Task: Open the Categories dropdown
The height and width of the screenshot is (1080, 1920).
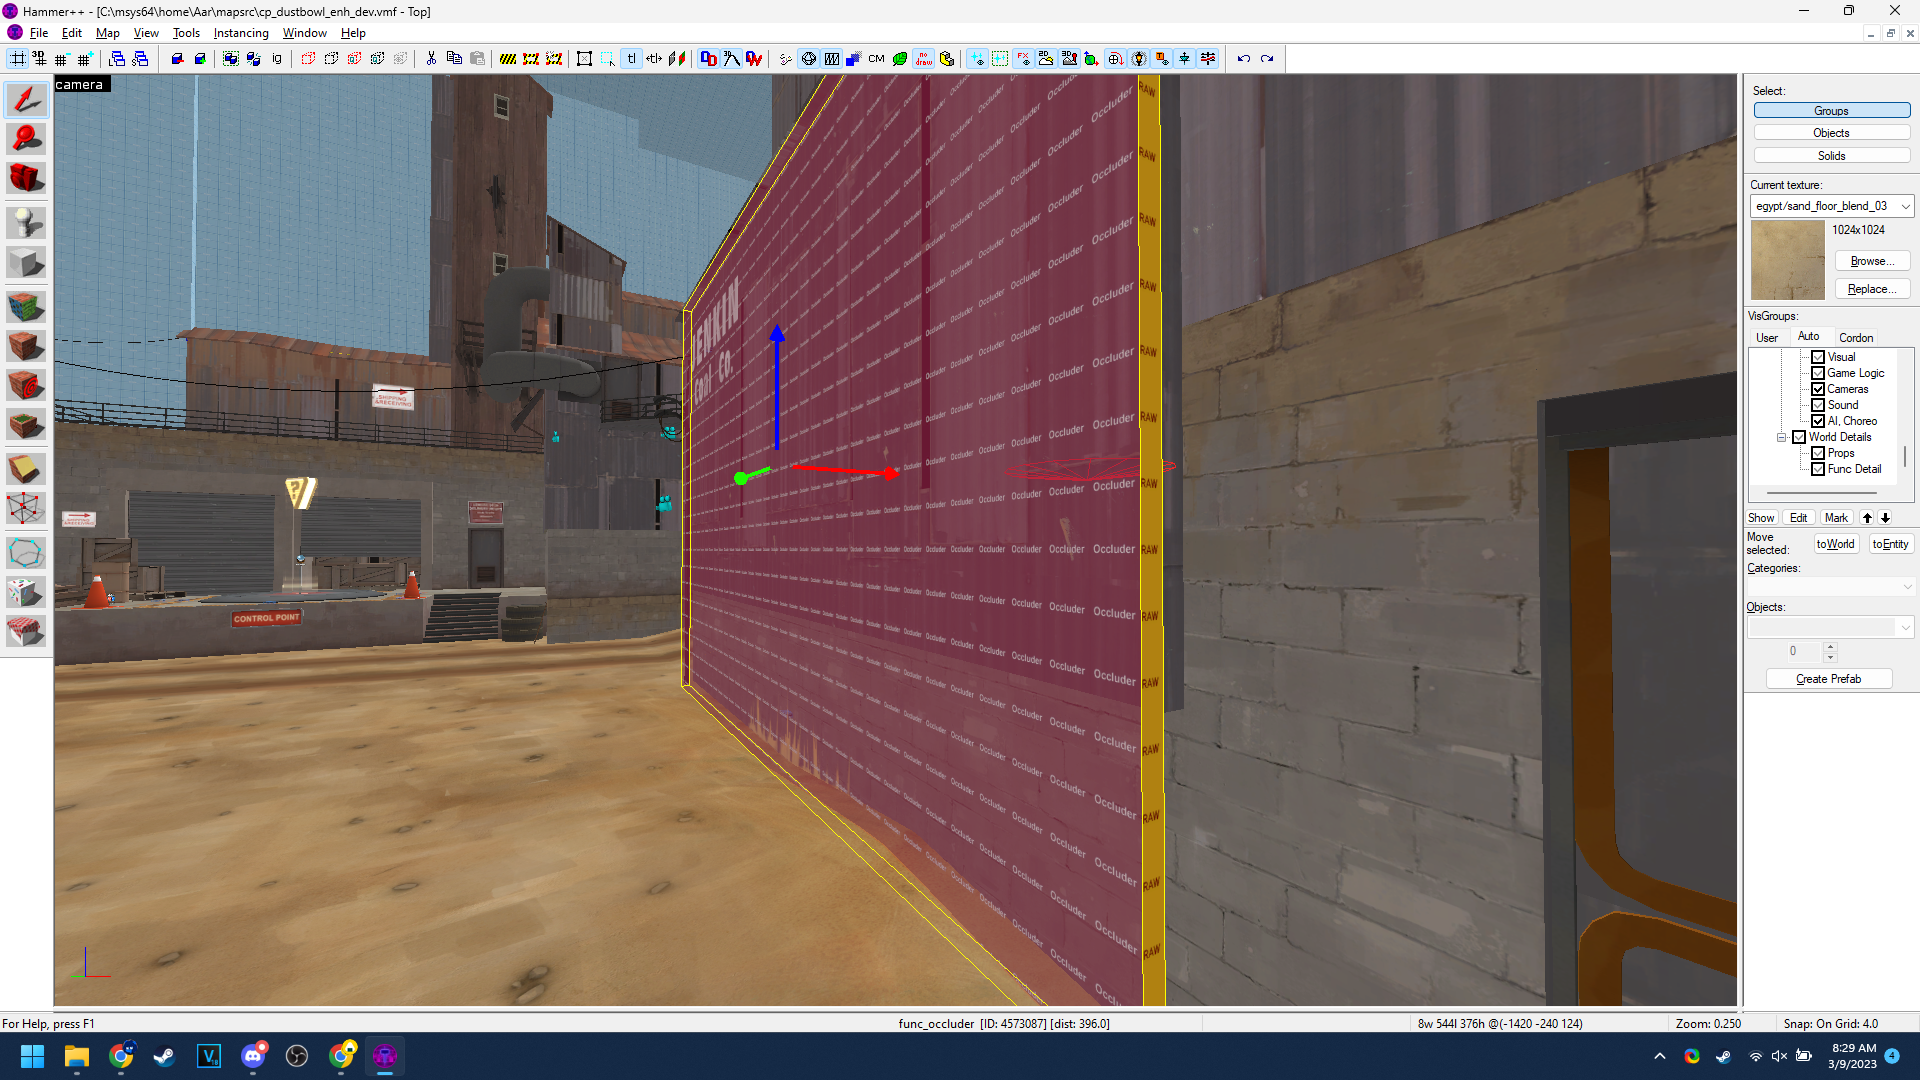Action: 1907,586
